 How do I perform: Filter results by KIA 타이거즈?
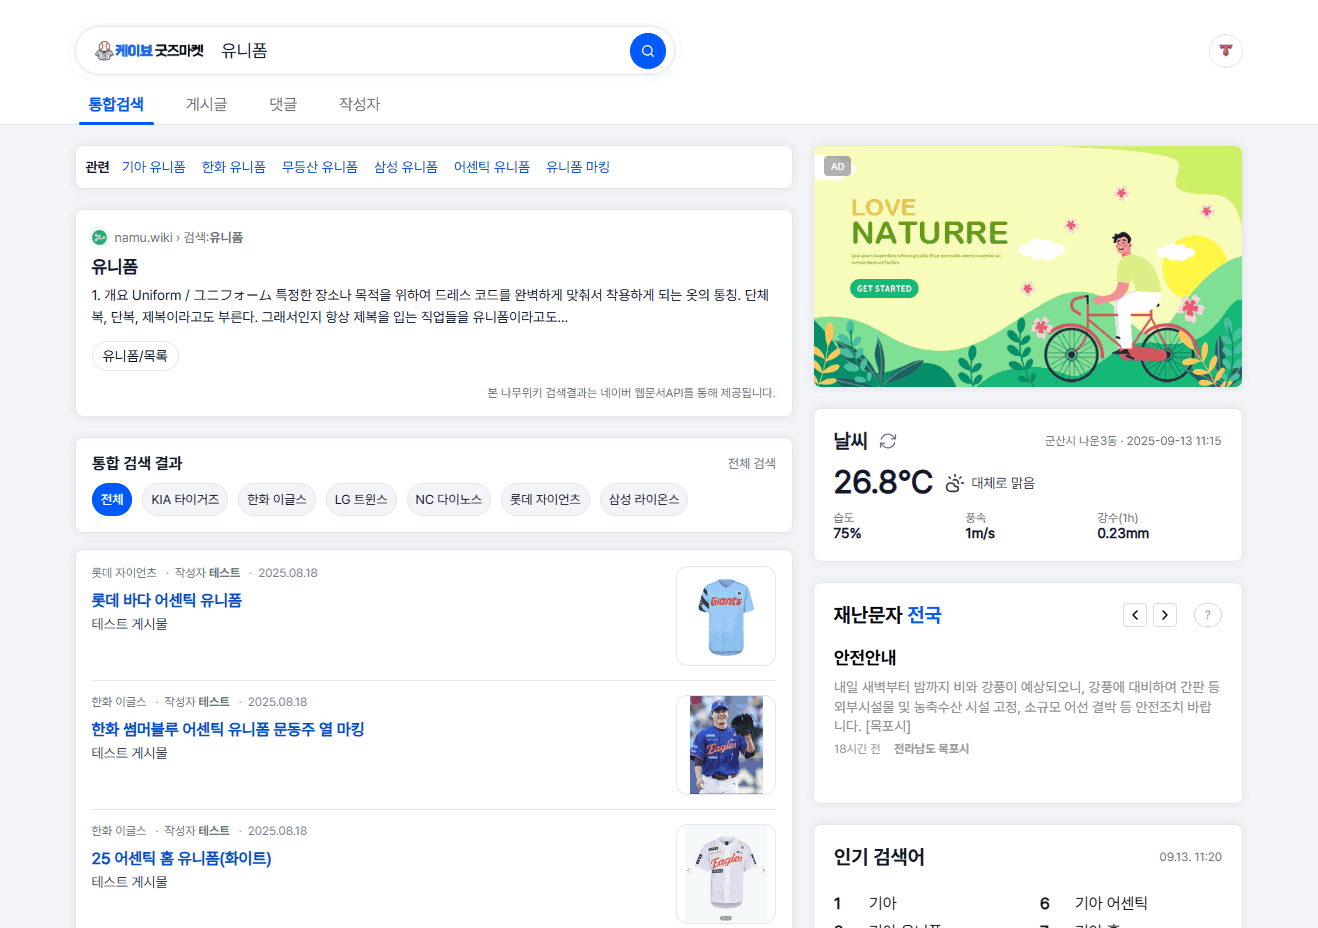185,500
